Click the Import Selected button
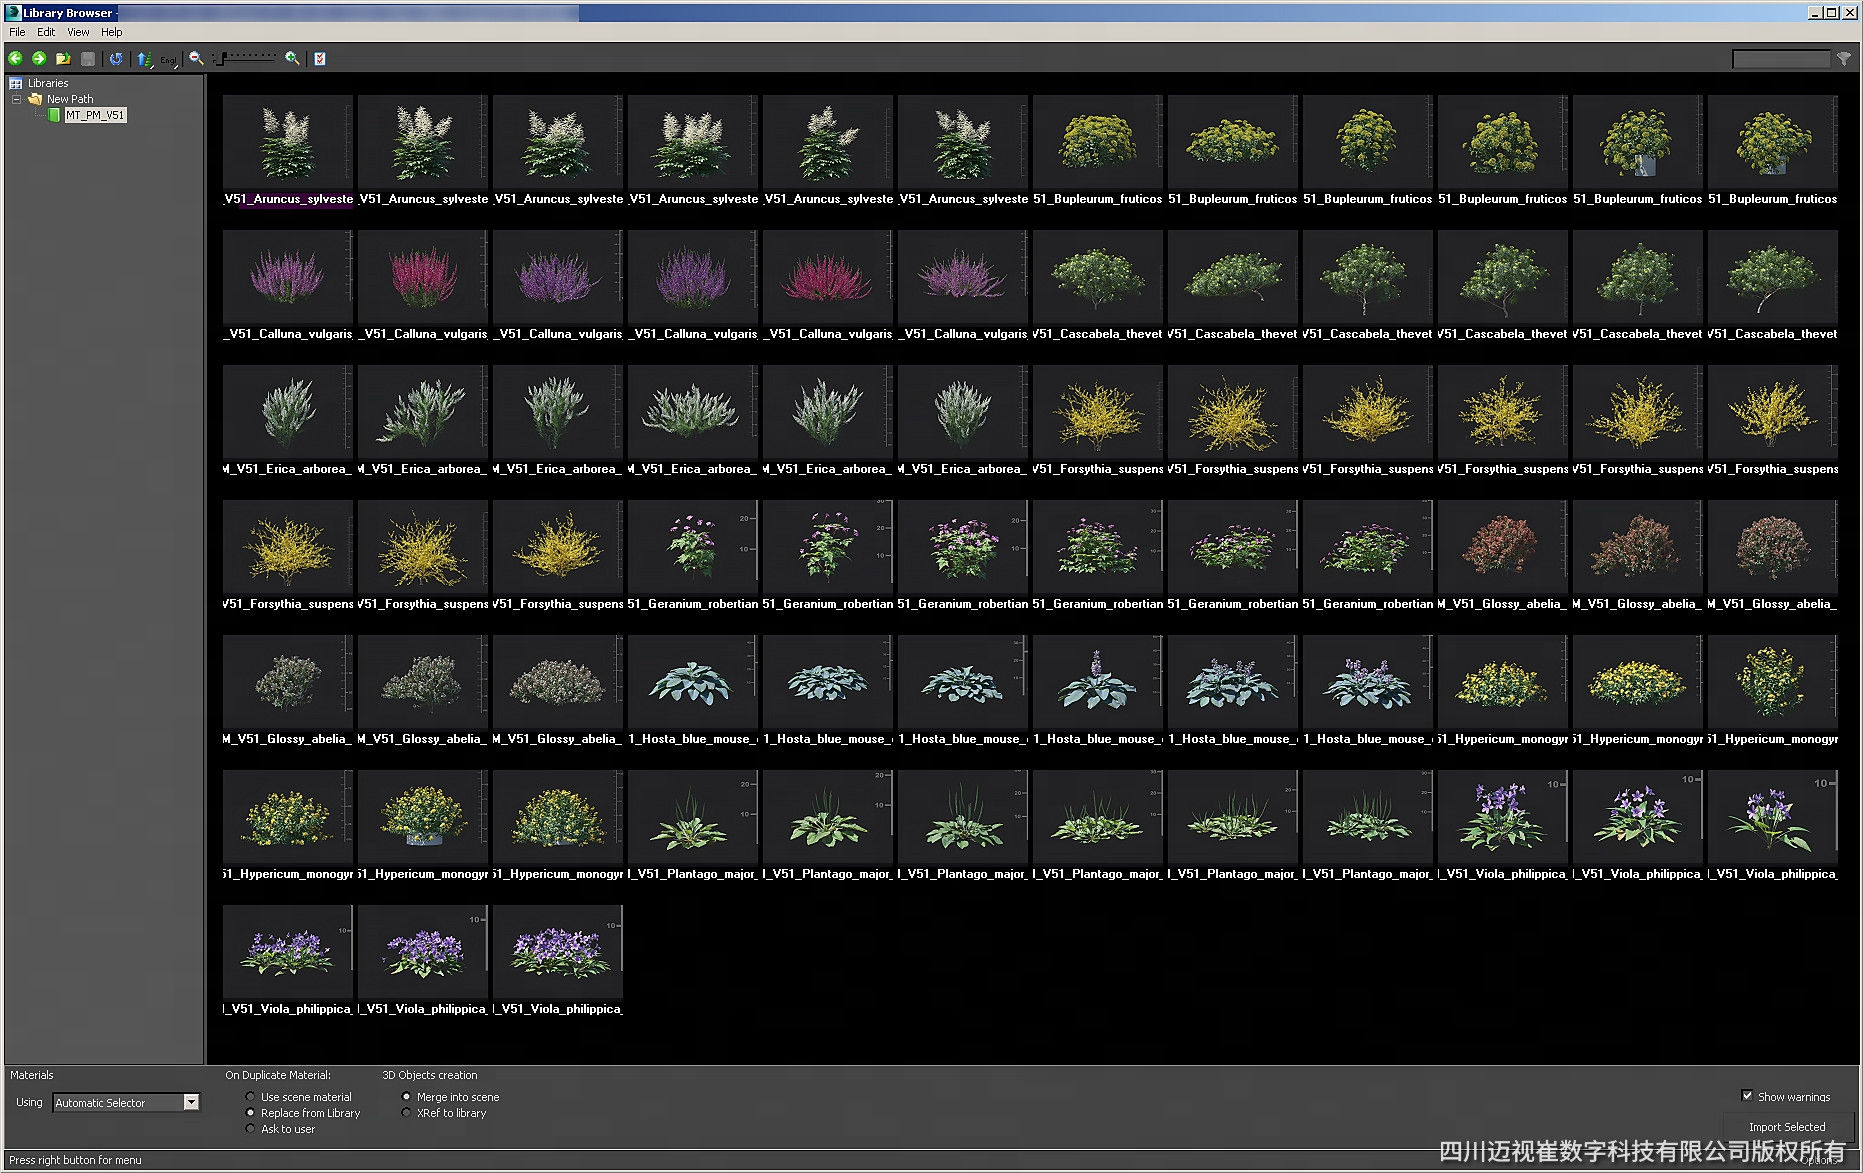Image resolution: width=1863 pixels, height=1173 pixels. (1786, 1126)
